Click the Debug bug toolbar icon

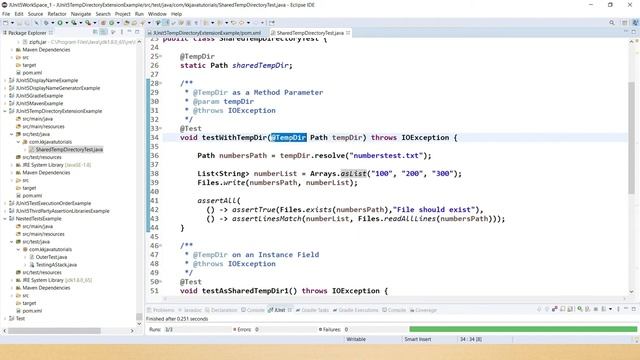46,23
